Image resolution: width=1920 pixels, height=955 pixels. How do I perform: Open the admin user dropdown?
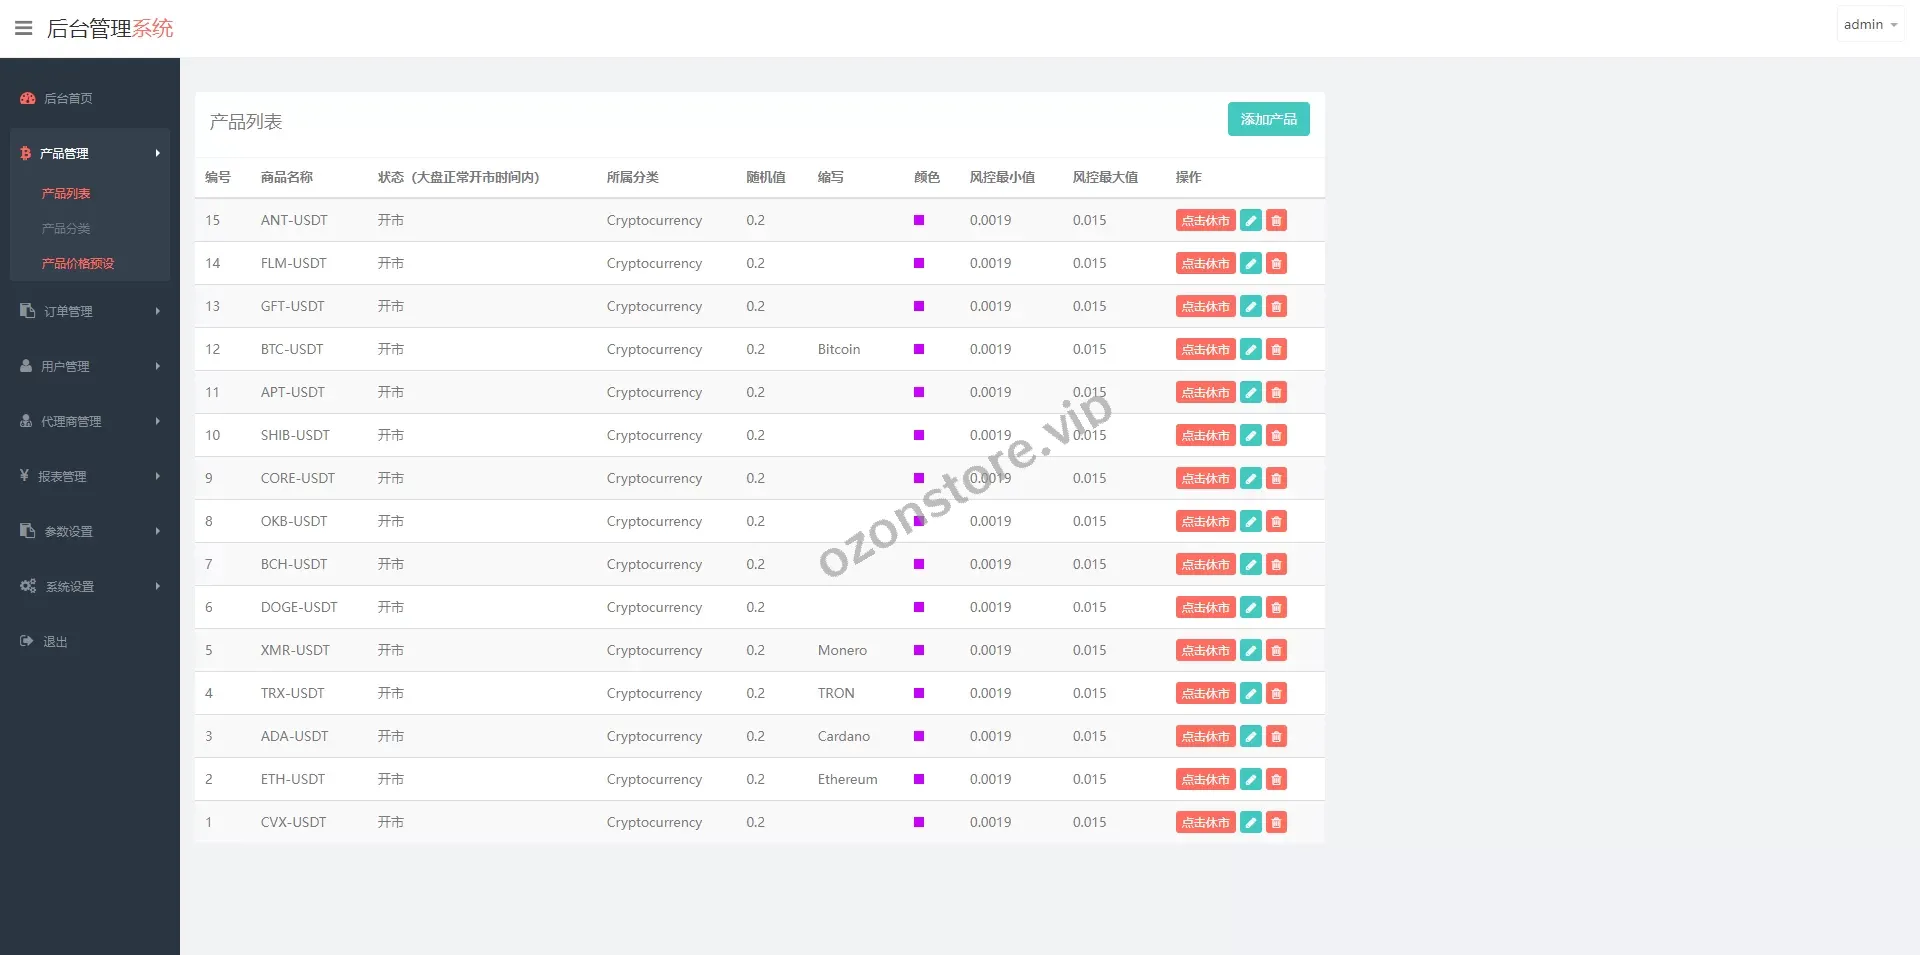point(1869,25)
